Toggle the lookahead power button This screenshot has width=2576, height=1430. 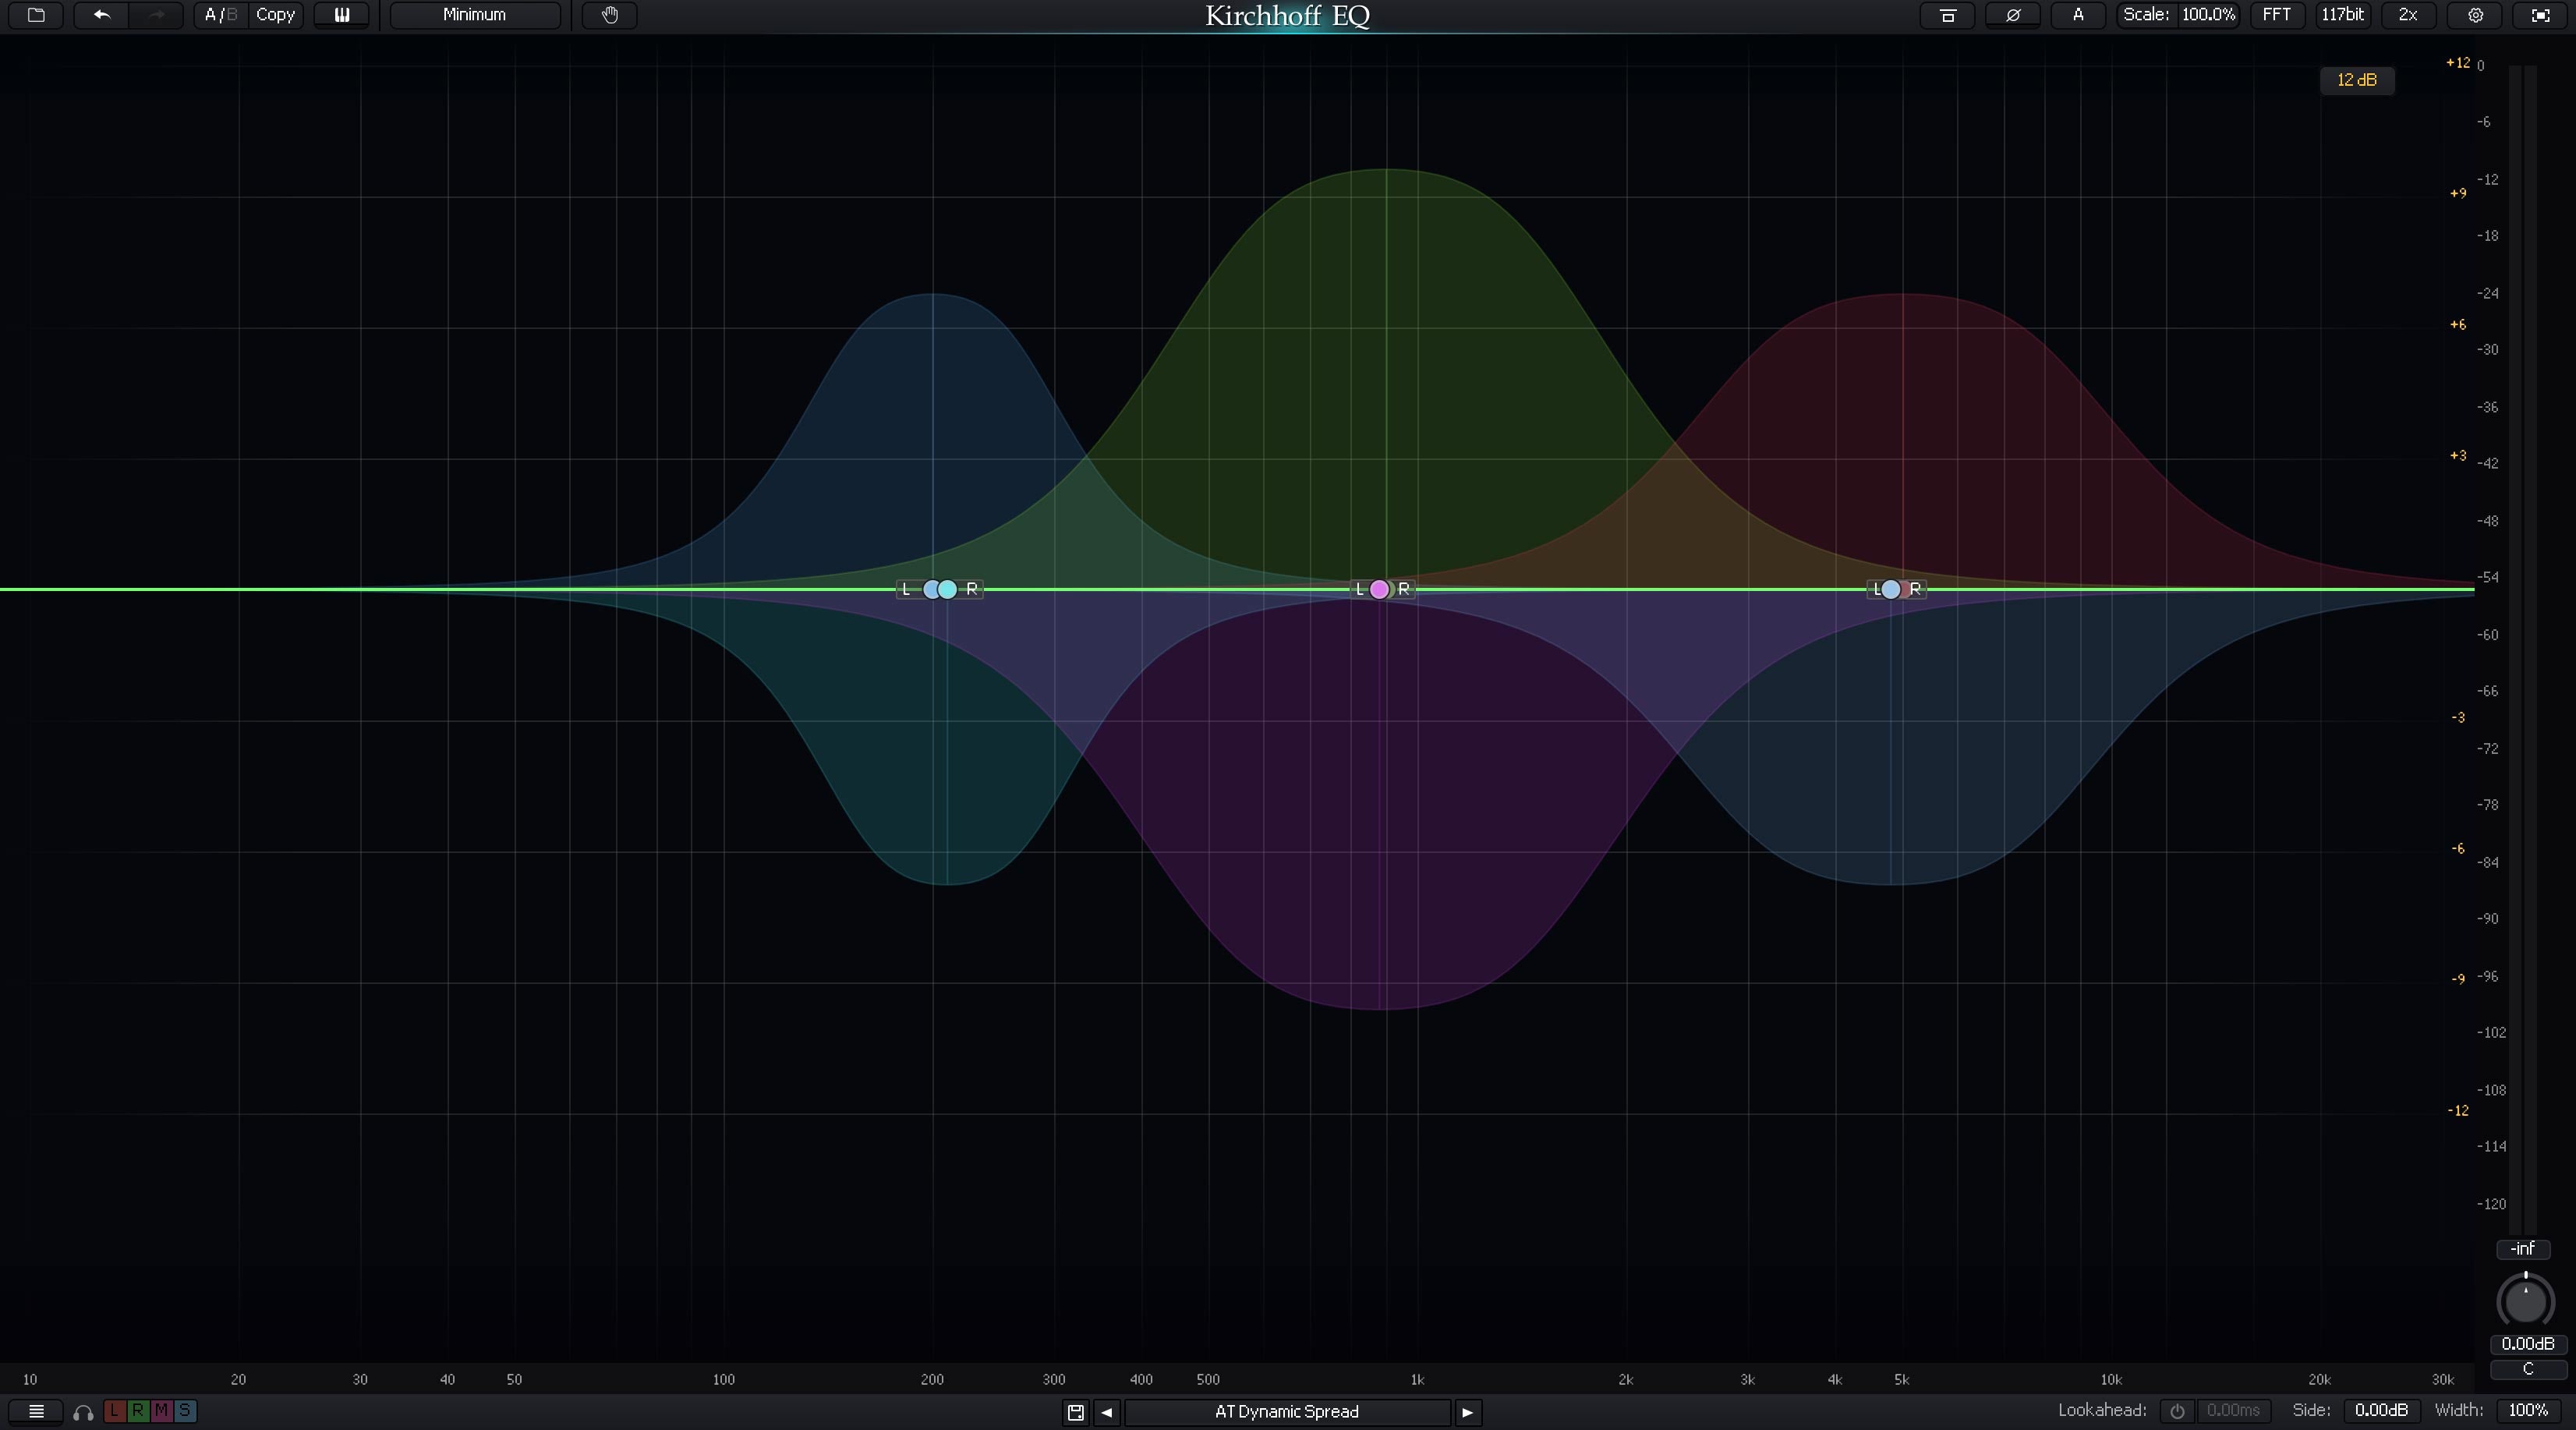click(x=2177, y=1411)
